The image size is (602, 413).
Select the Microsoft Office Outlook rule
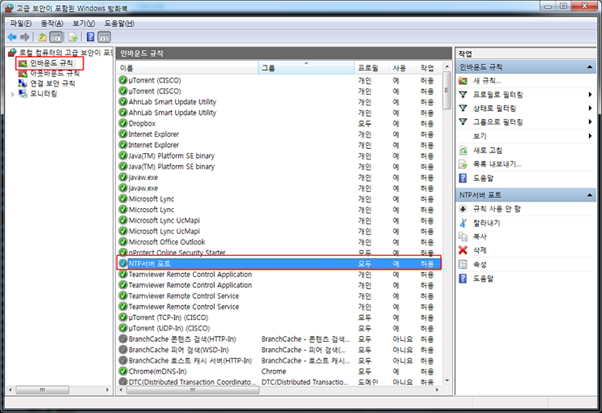click(279, 242)
